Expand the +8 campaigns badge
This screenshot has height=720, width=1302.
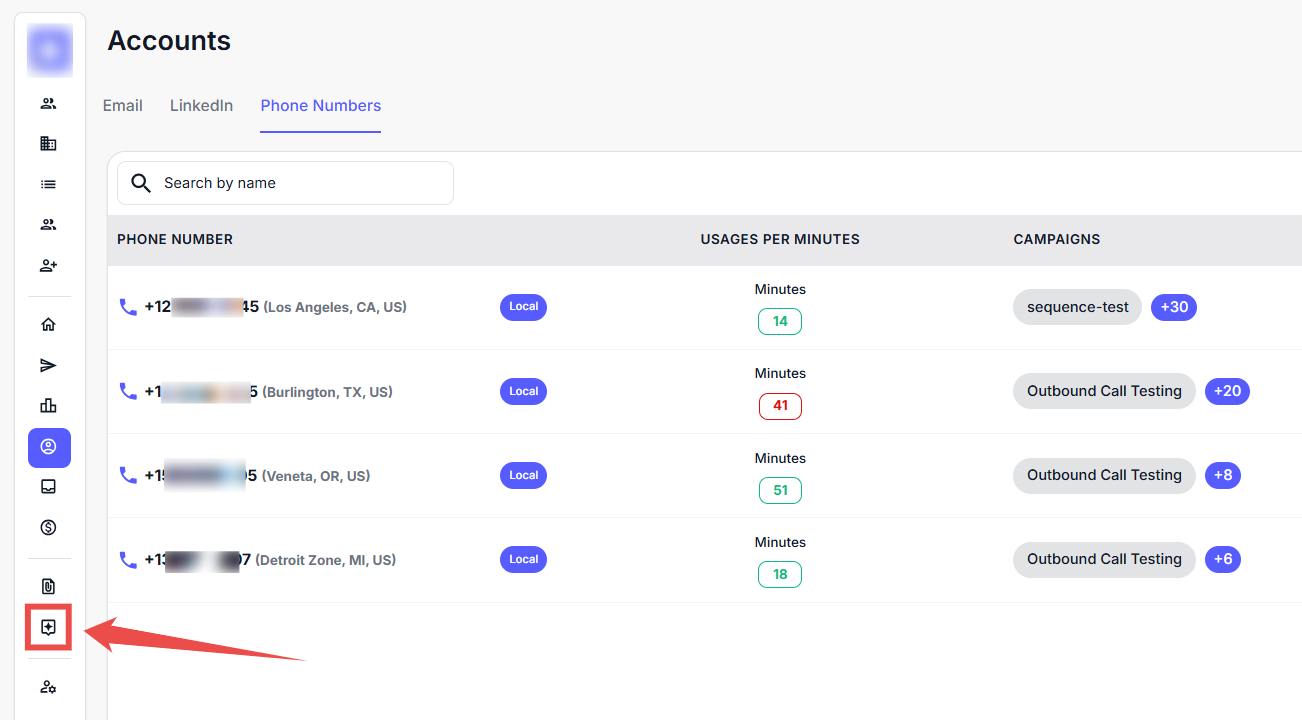pyautogui.click(x=1222, y=475)
